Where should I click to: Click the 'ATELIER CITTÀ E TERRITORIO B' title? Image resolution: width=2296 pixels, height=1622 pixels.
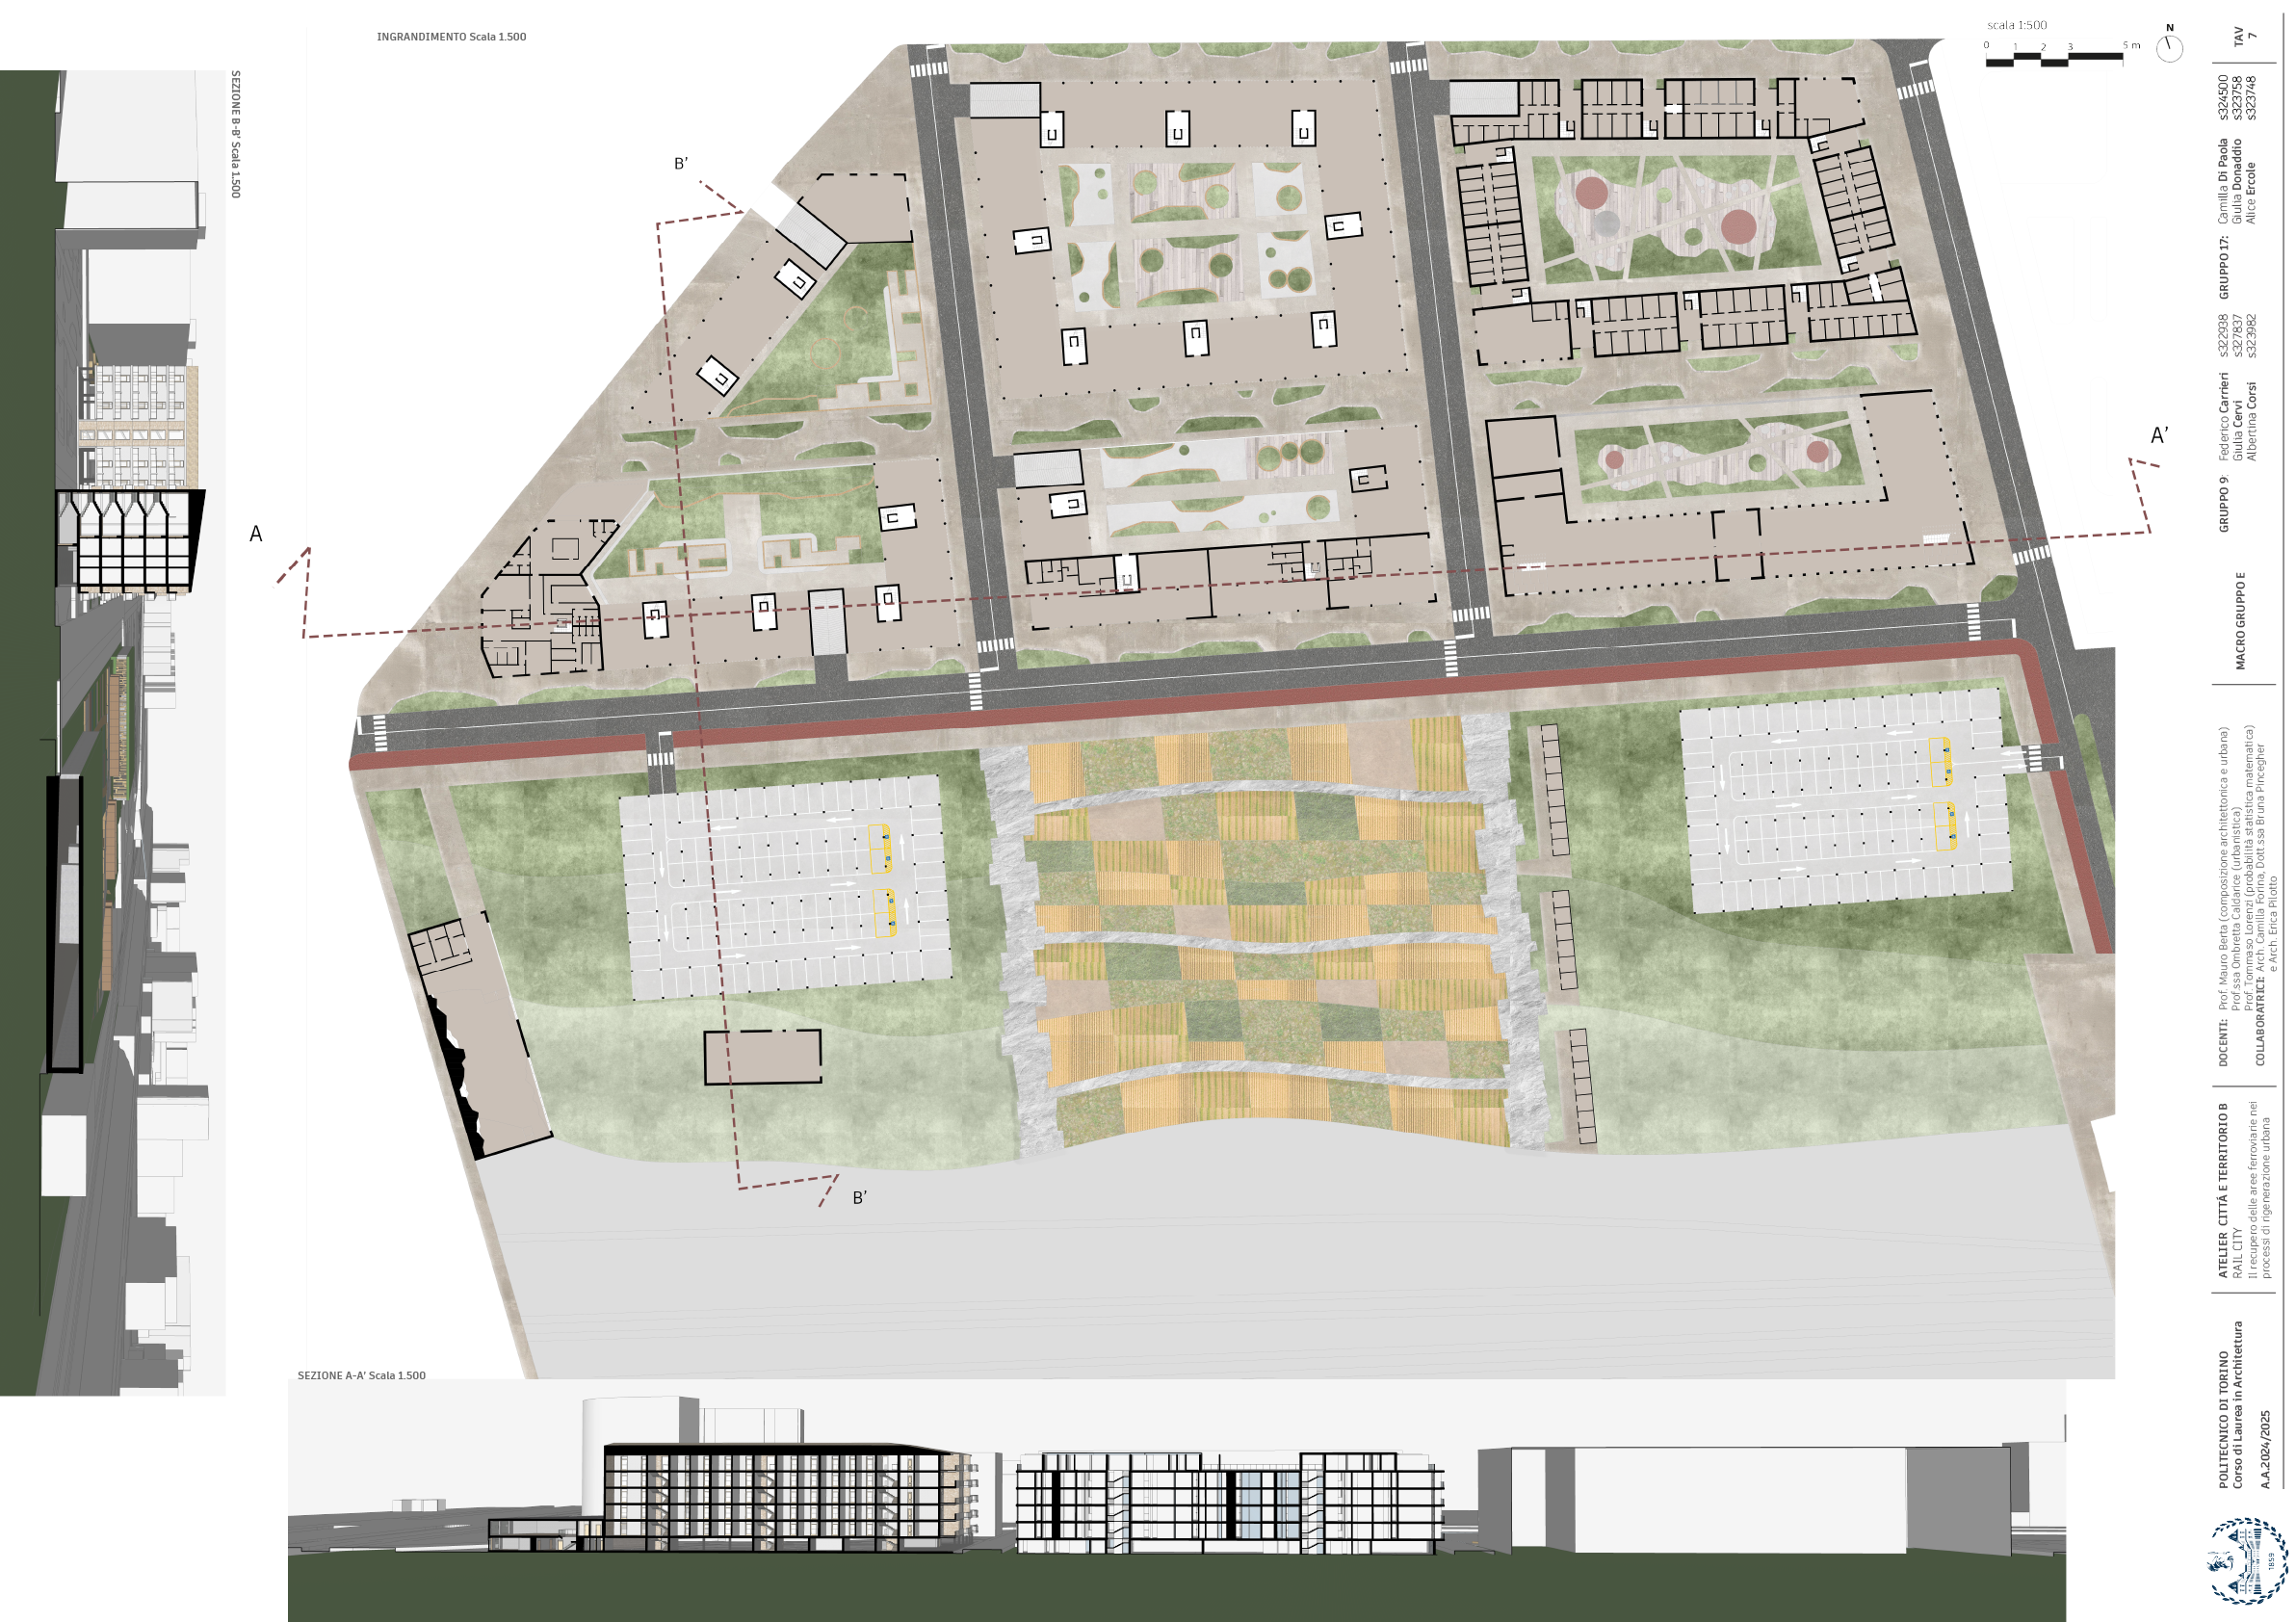(2223, 1190)
